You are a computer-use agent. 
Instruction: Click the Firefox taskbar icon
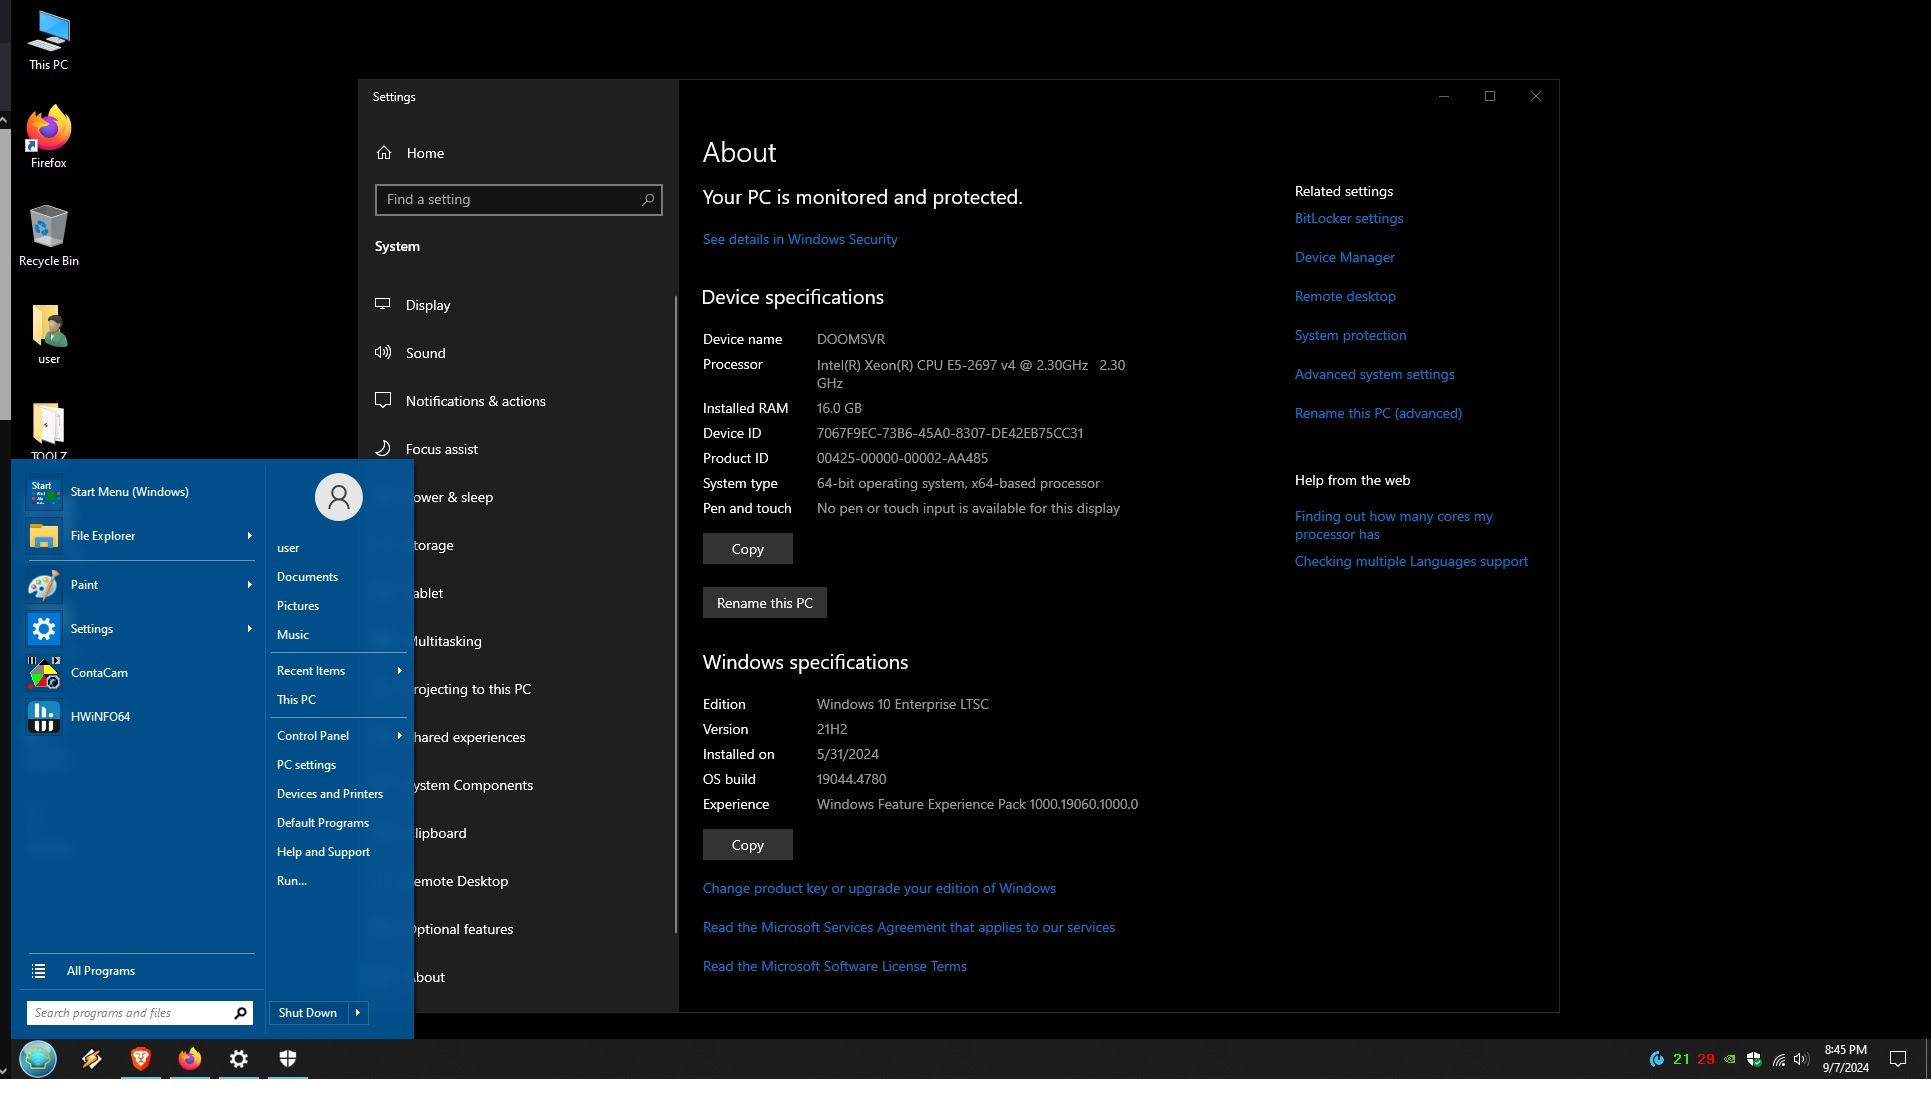[x=190, y=1059]
